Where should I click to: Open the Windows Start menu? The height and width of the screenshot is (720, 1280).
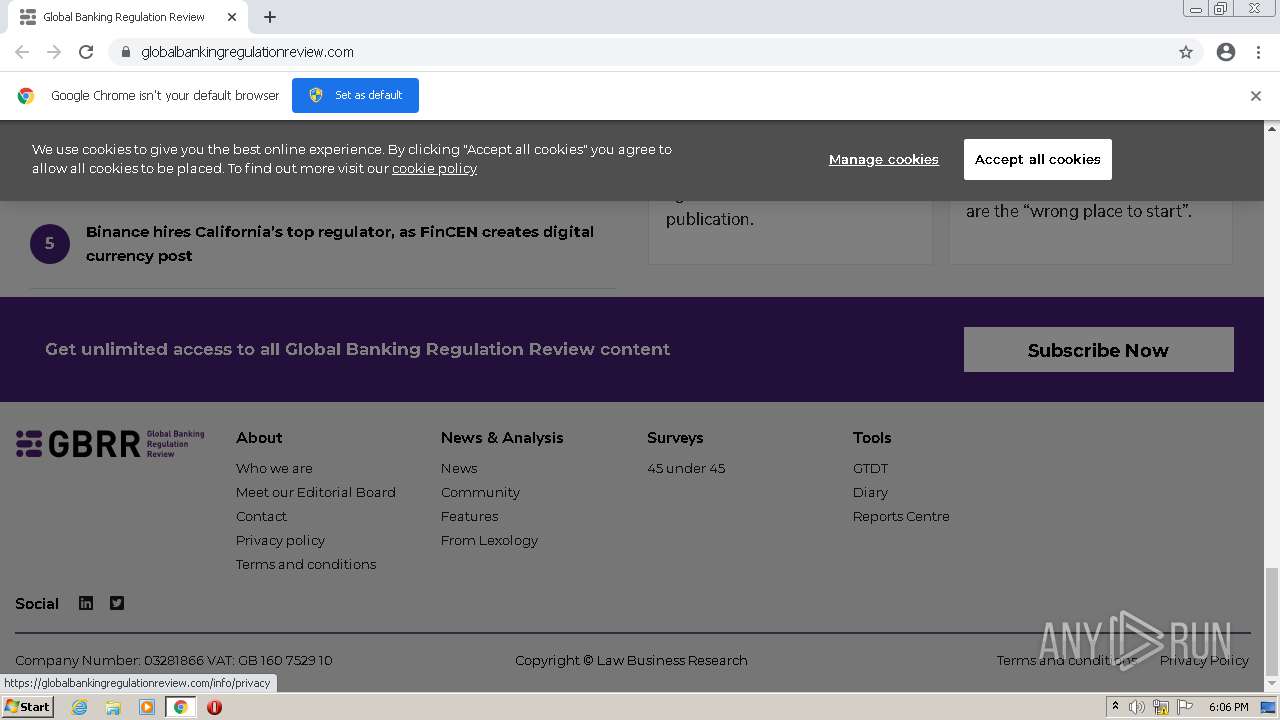pyautogui.click(x=27, y=707)
